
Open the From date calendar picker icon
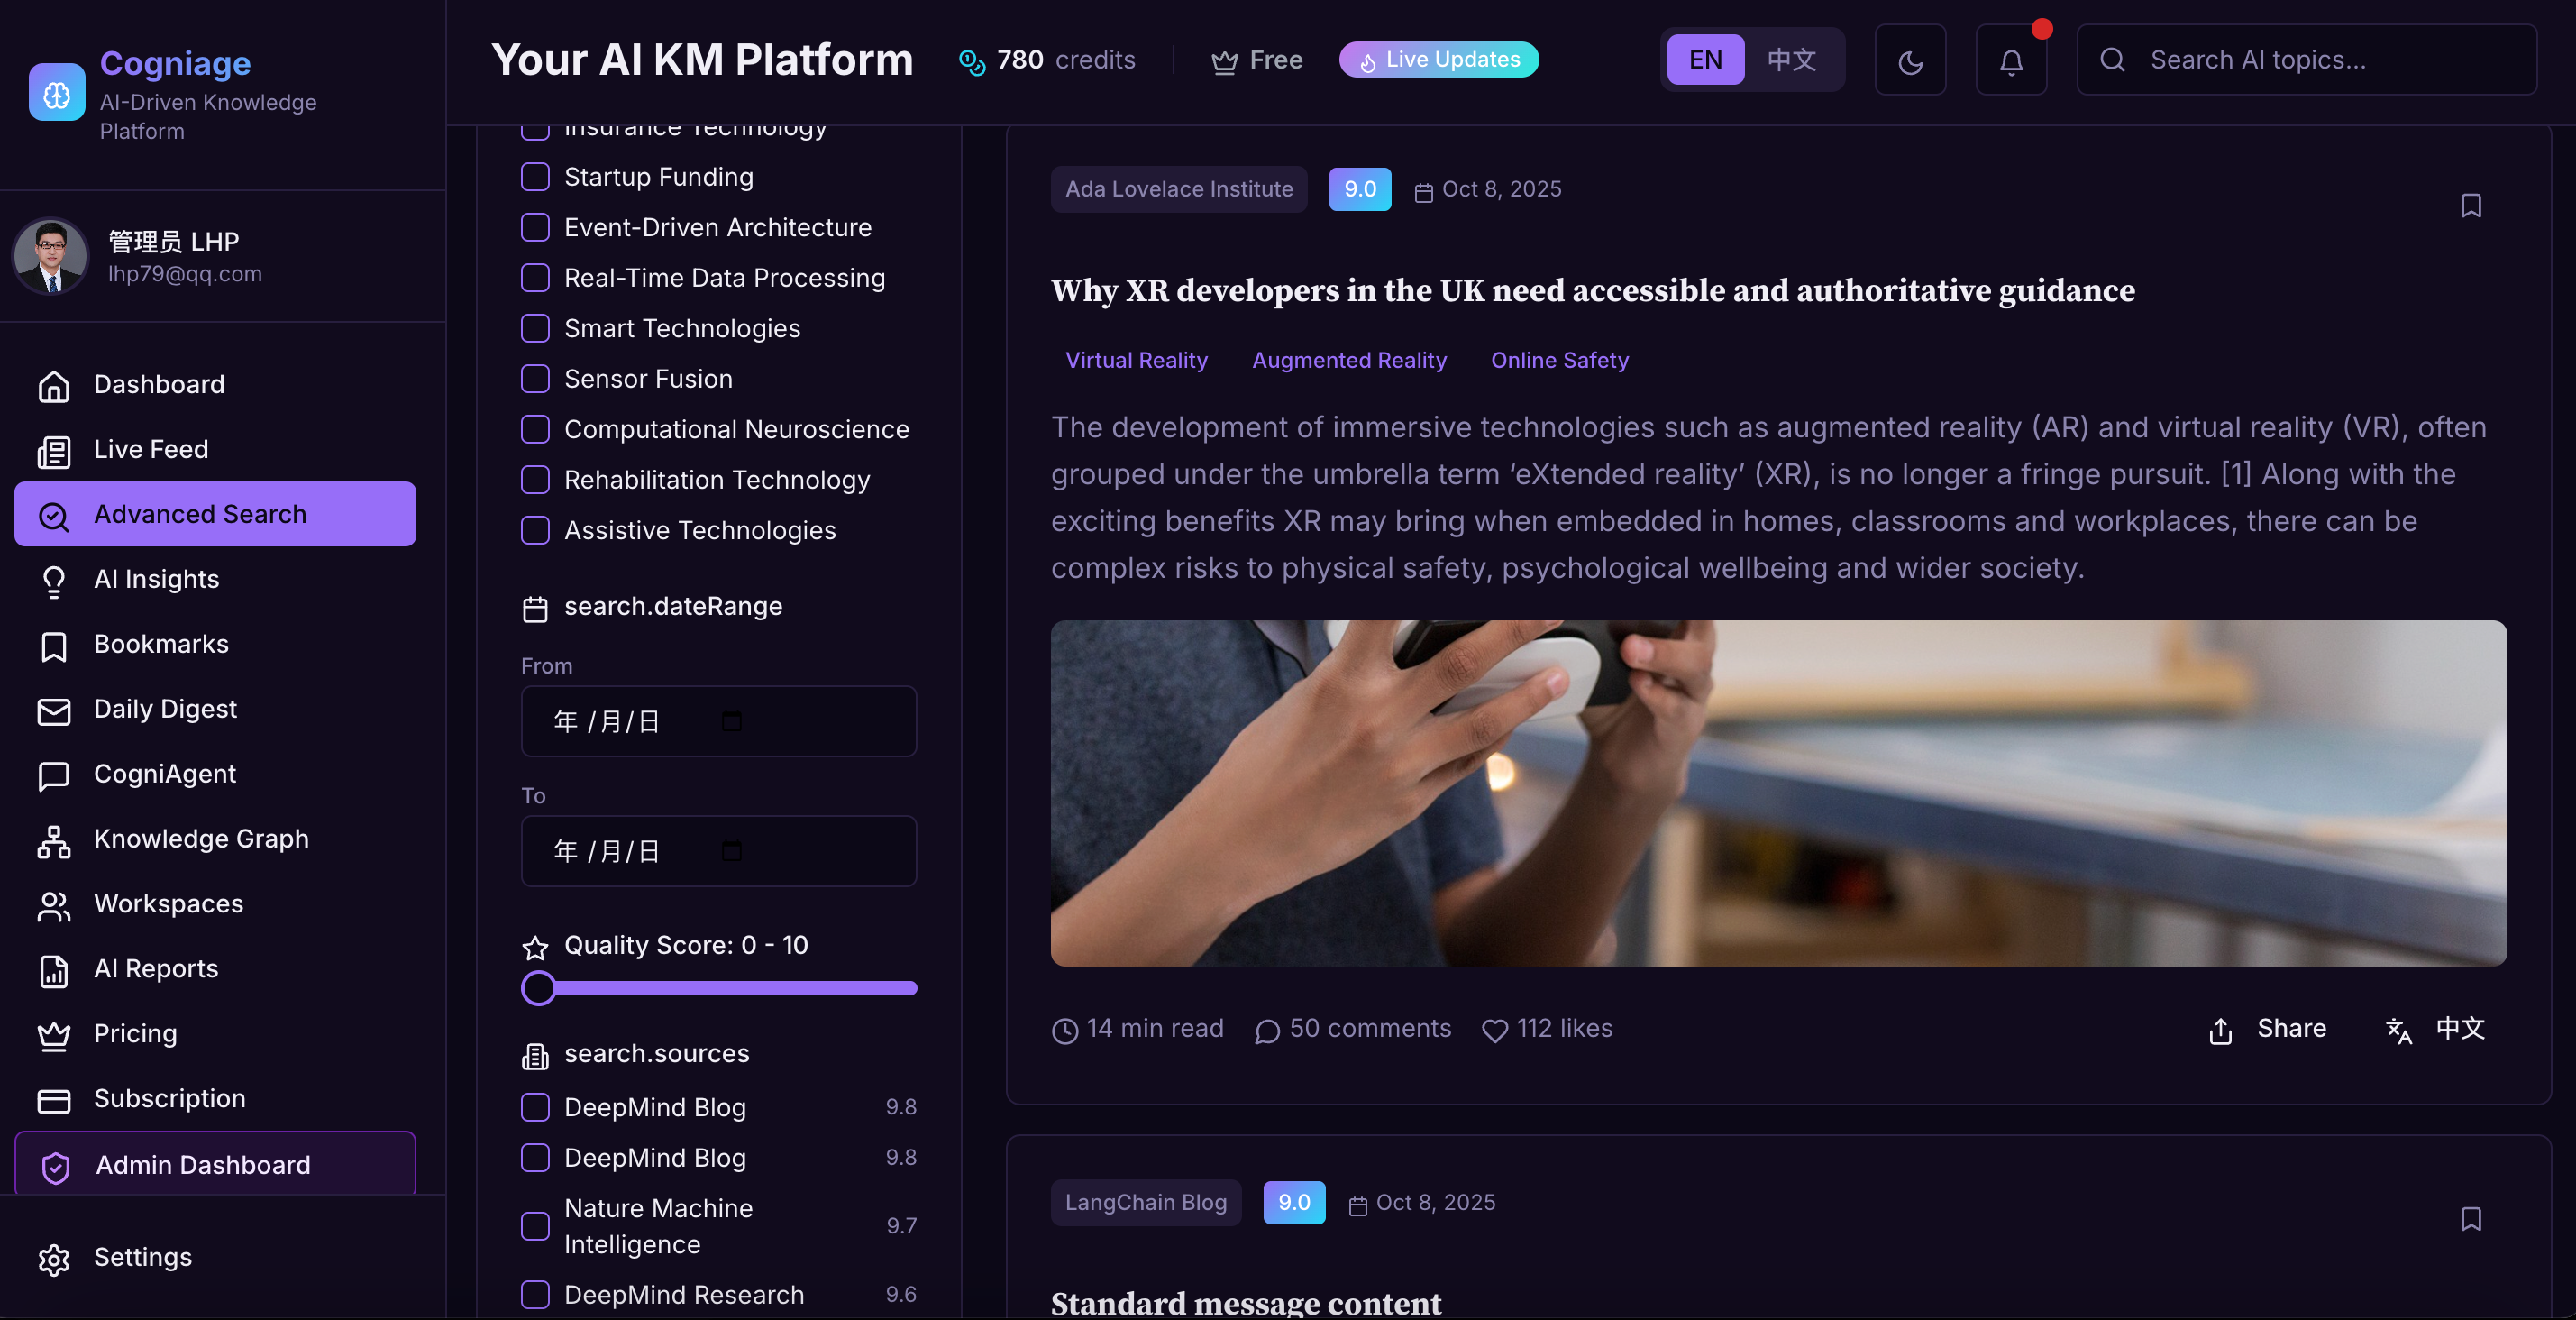pyautogui.click(x=732, y=721)
